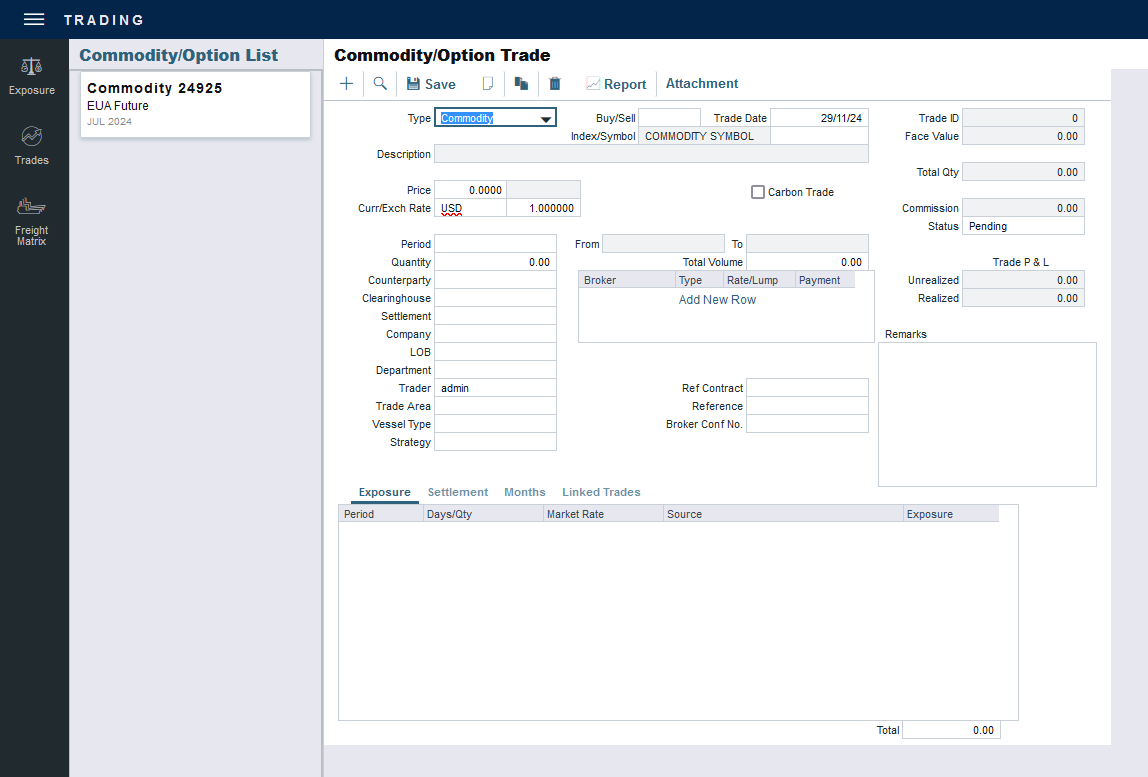
Task: Delete trade using the trash icon
Action: [x=555, y=84]
